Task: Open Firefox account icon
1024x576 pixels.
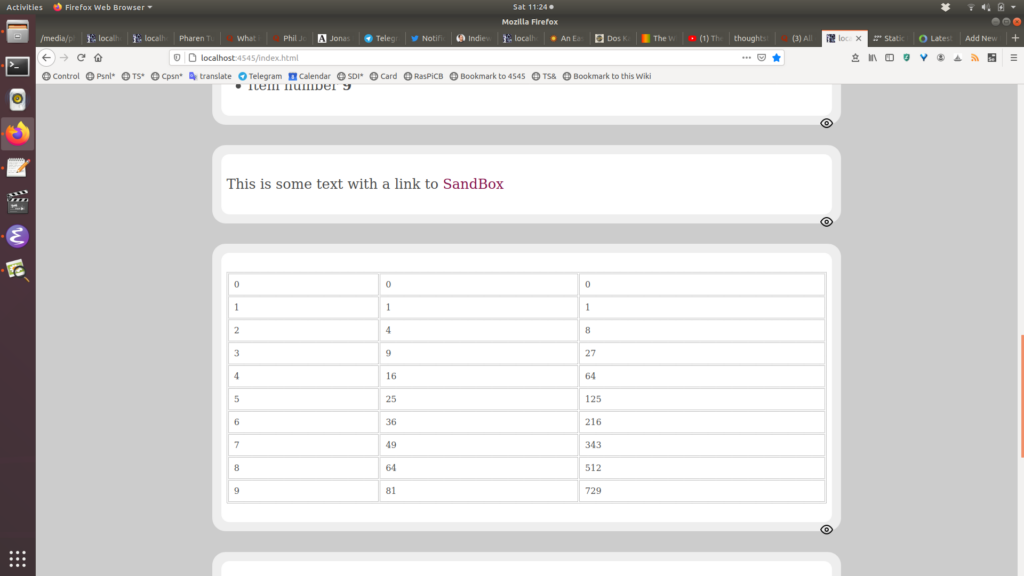Action: pos(940,57)
